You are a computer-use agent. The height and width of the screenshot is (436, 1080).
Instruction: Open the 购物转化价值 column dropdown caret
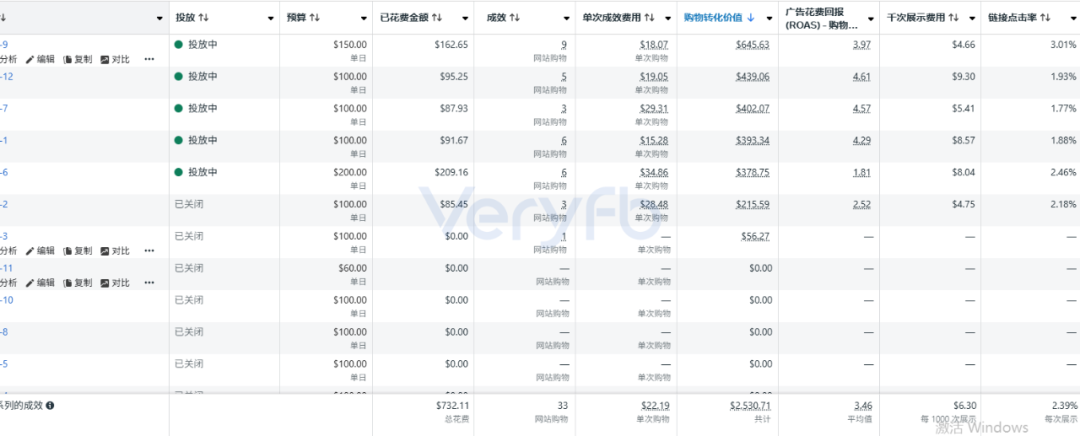(769, 18)
